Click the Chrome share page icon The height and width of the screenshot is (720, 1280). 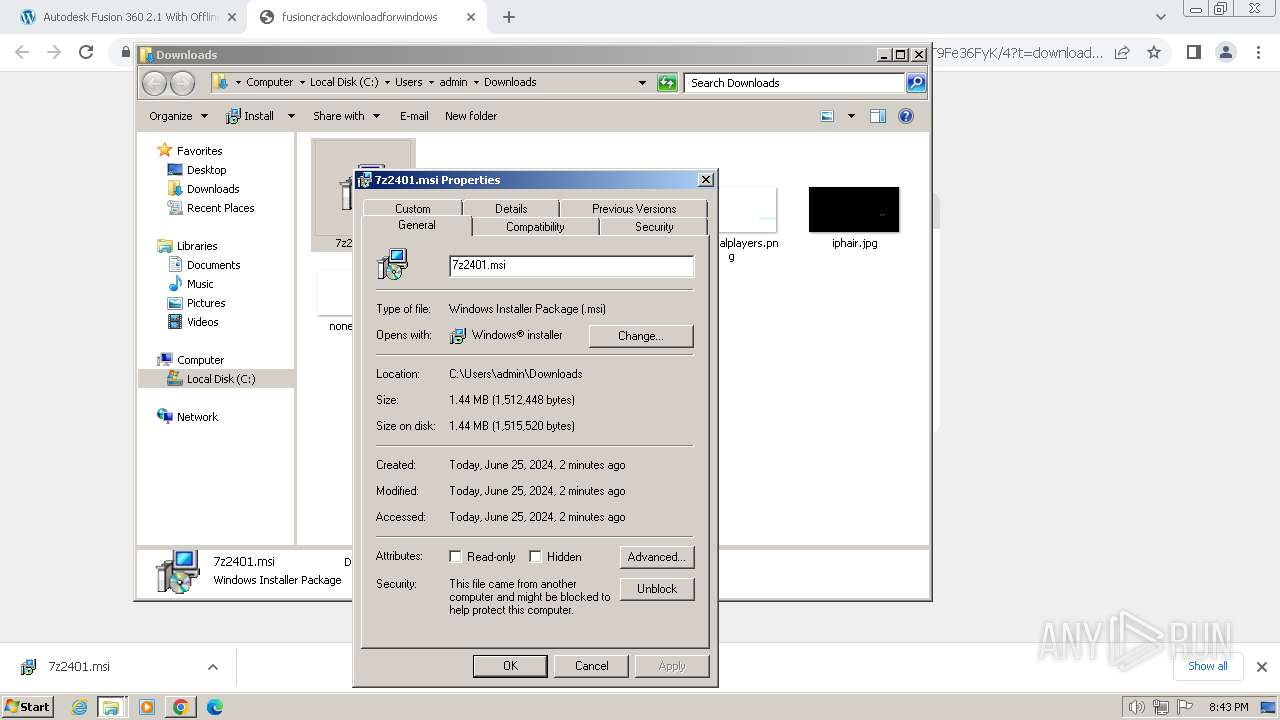coord(1122,52)
